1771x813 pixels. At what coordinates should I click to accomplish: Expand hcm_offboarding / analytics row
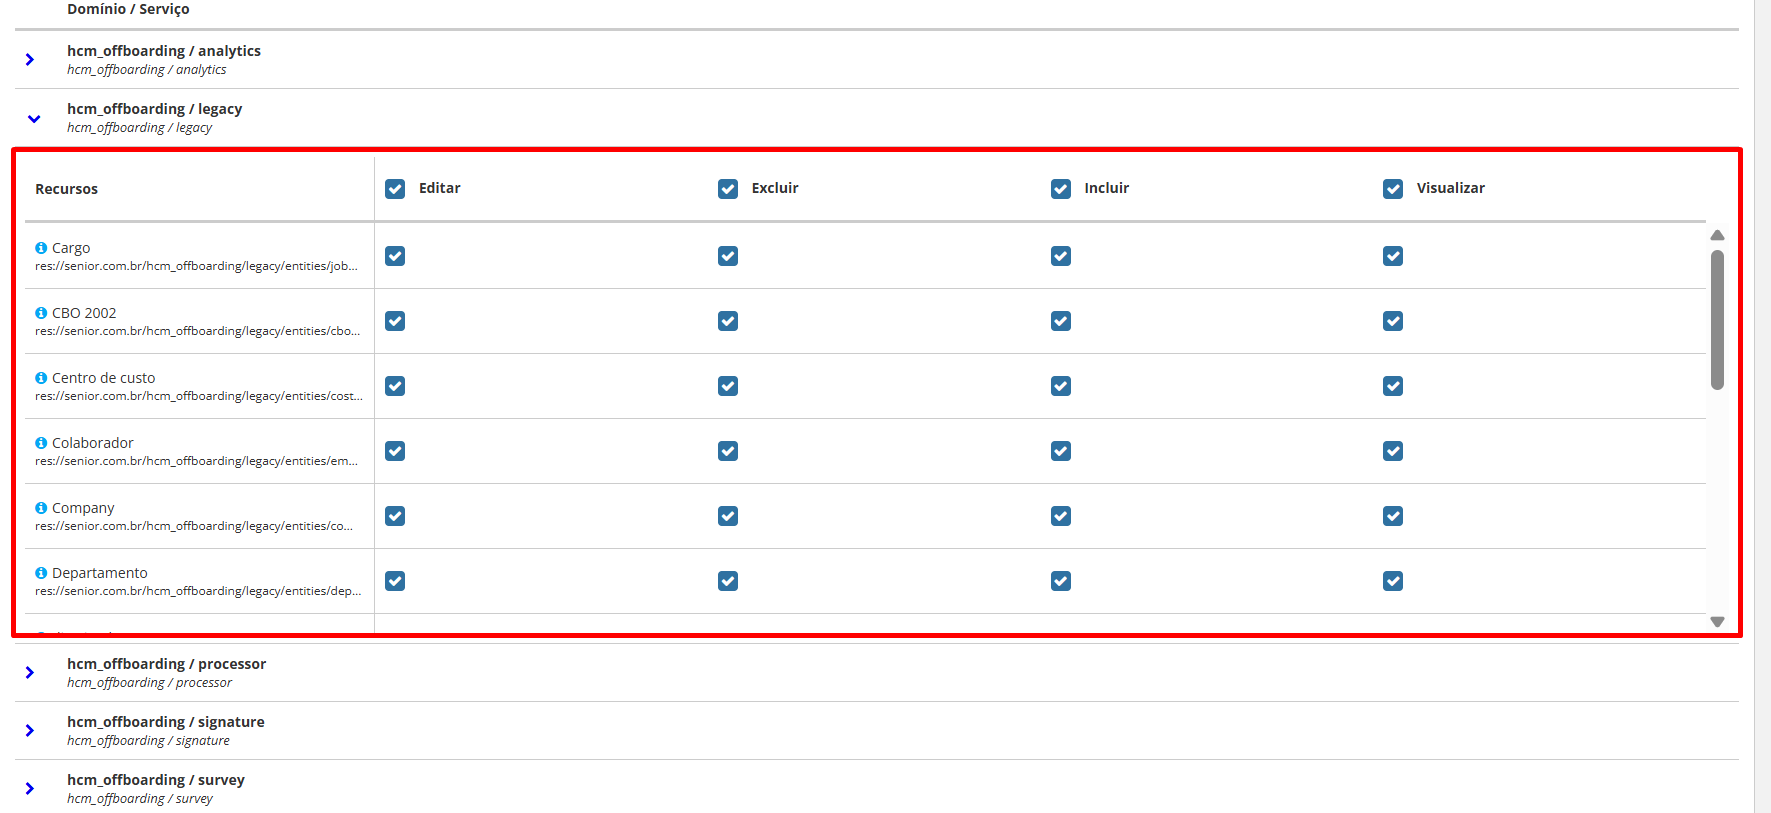click(x=30, y=60)
